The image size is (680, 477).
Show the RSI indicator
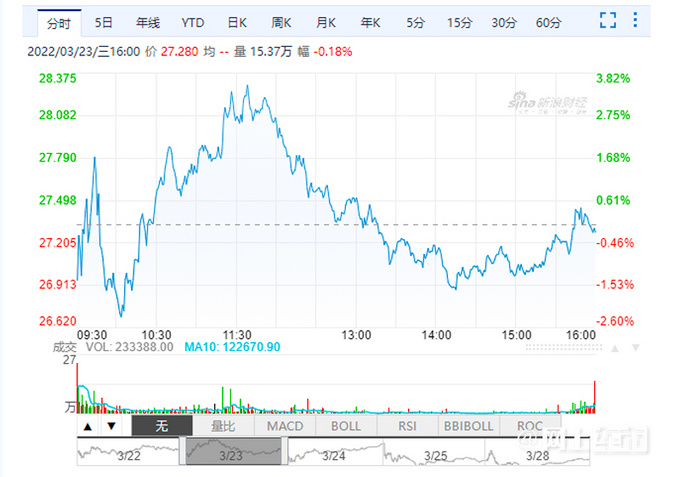[x=408, y=426]
